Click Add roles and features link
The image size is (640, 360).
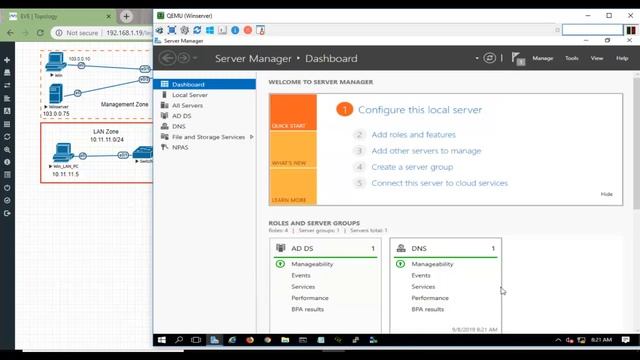pos(413,135)
